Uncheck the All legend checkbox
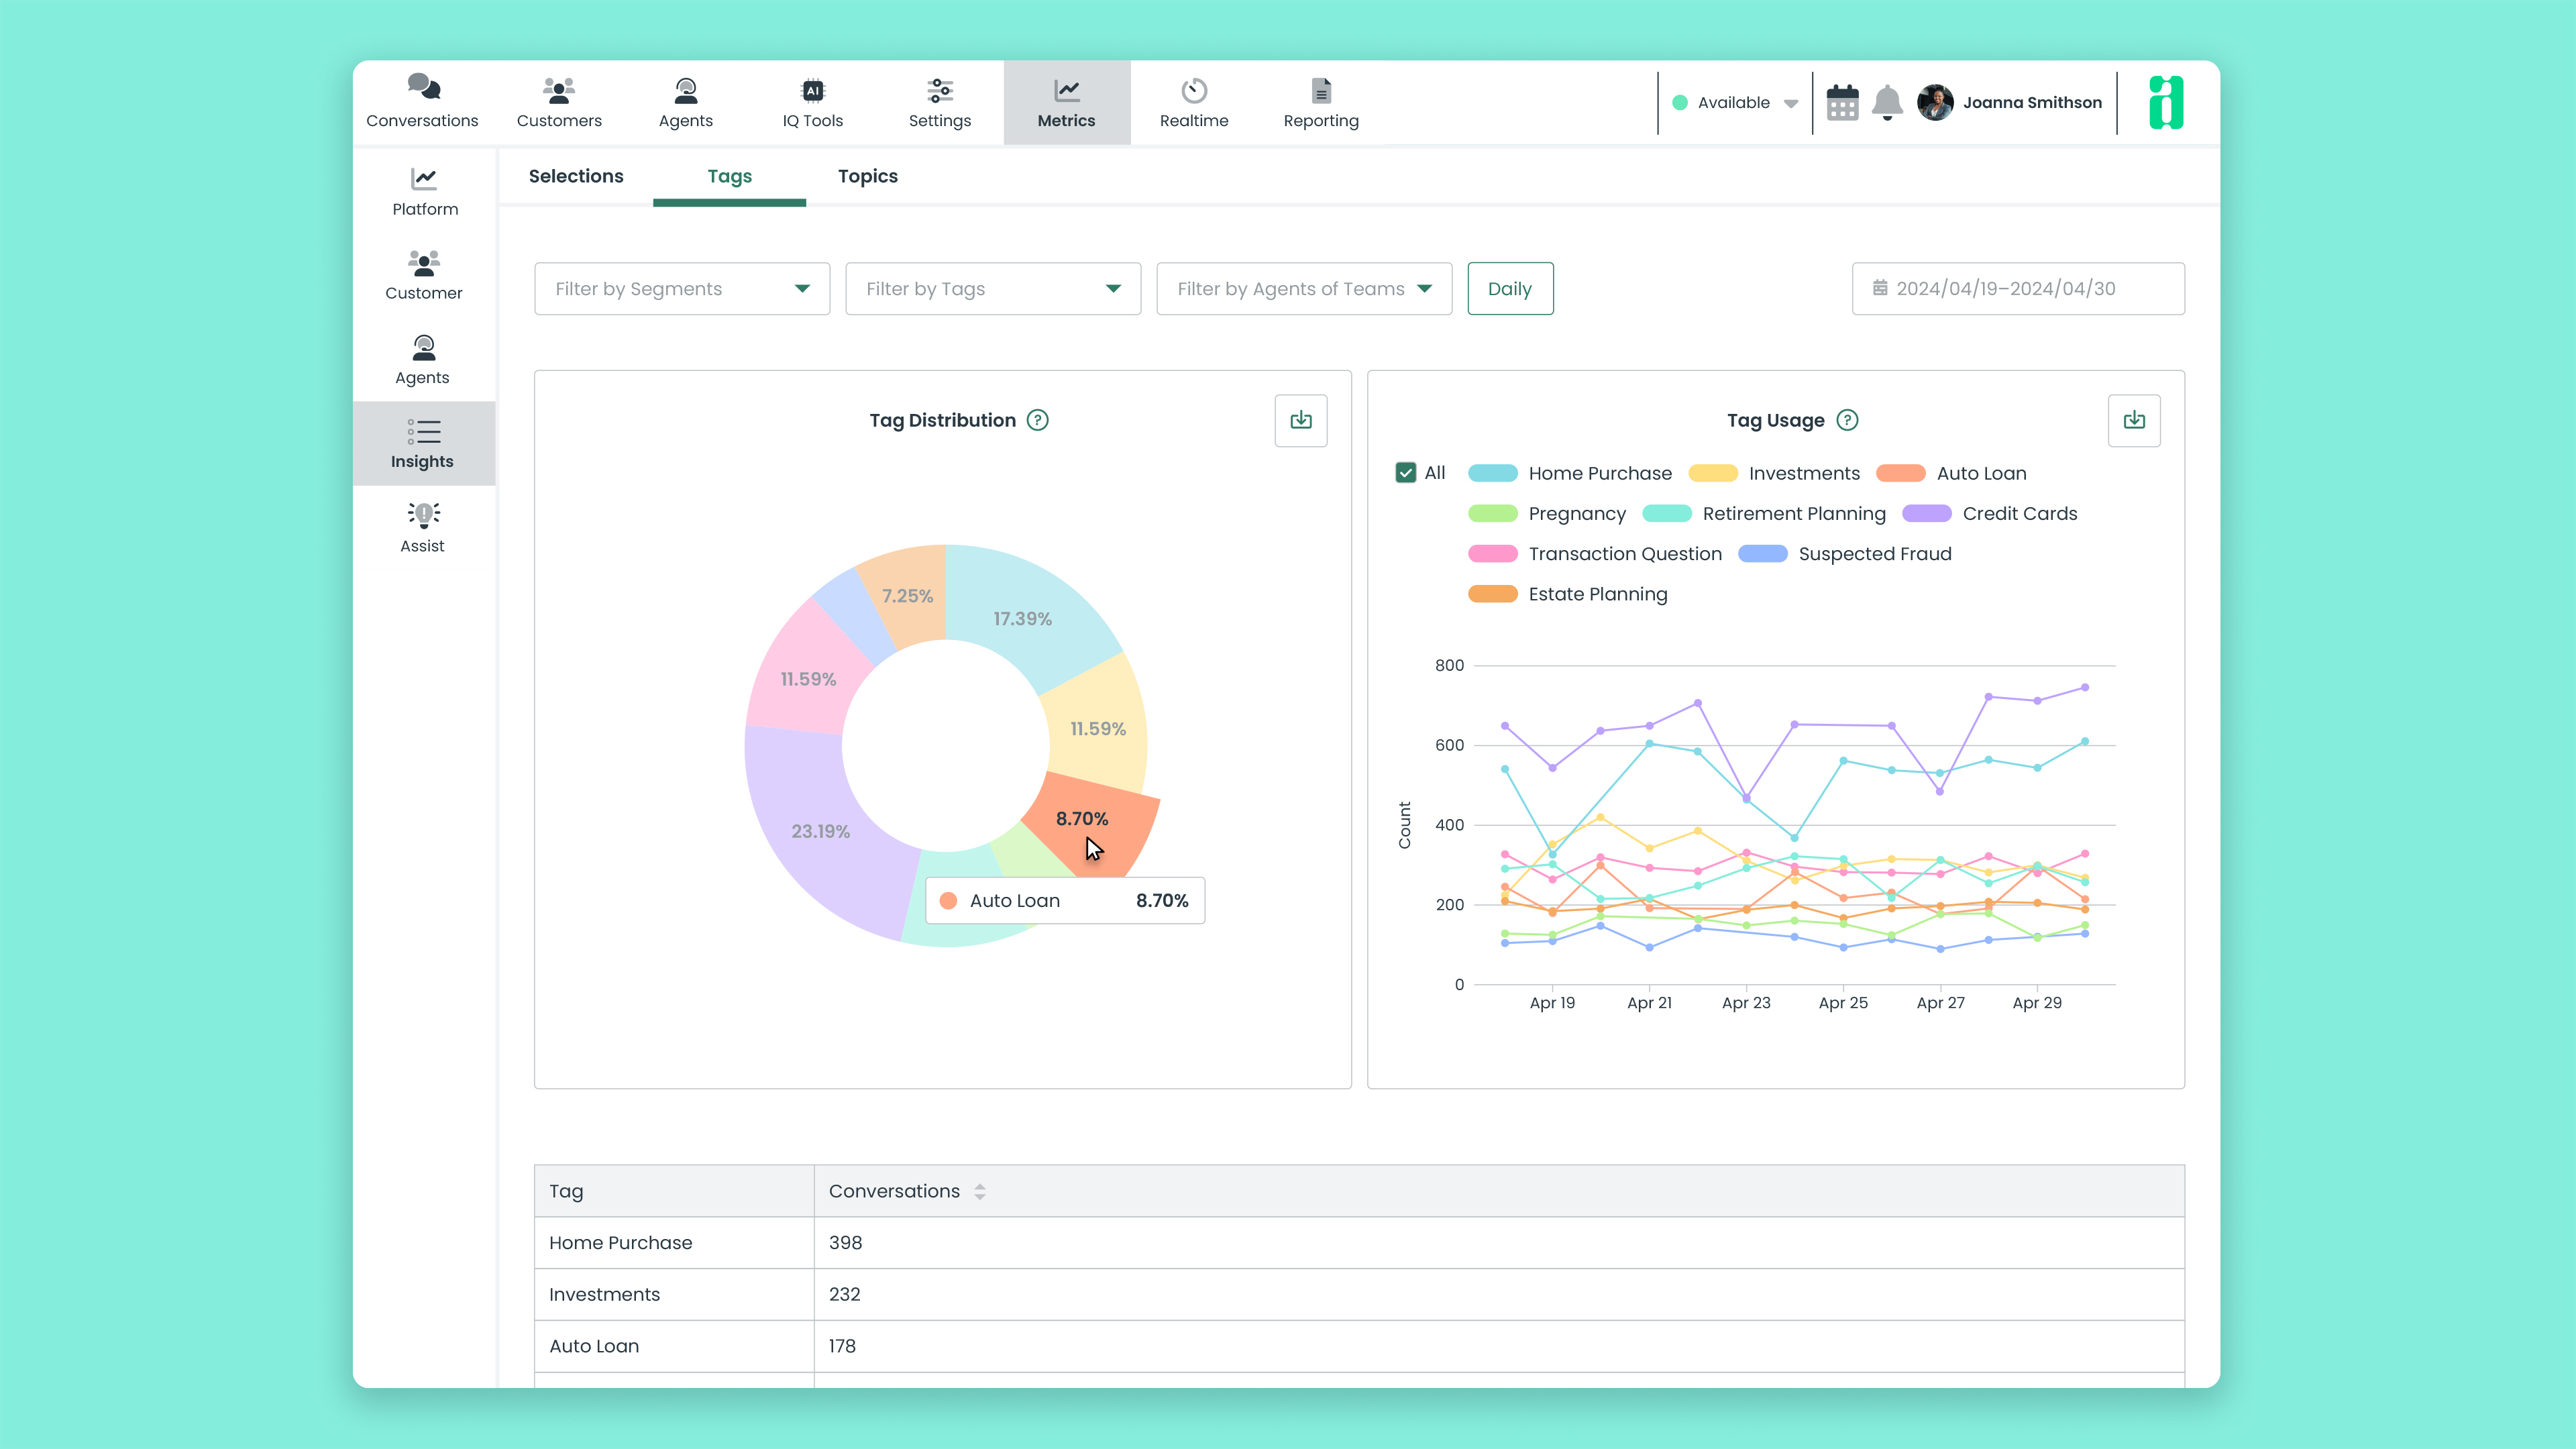 pos(1405,473)
